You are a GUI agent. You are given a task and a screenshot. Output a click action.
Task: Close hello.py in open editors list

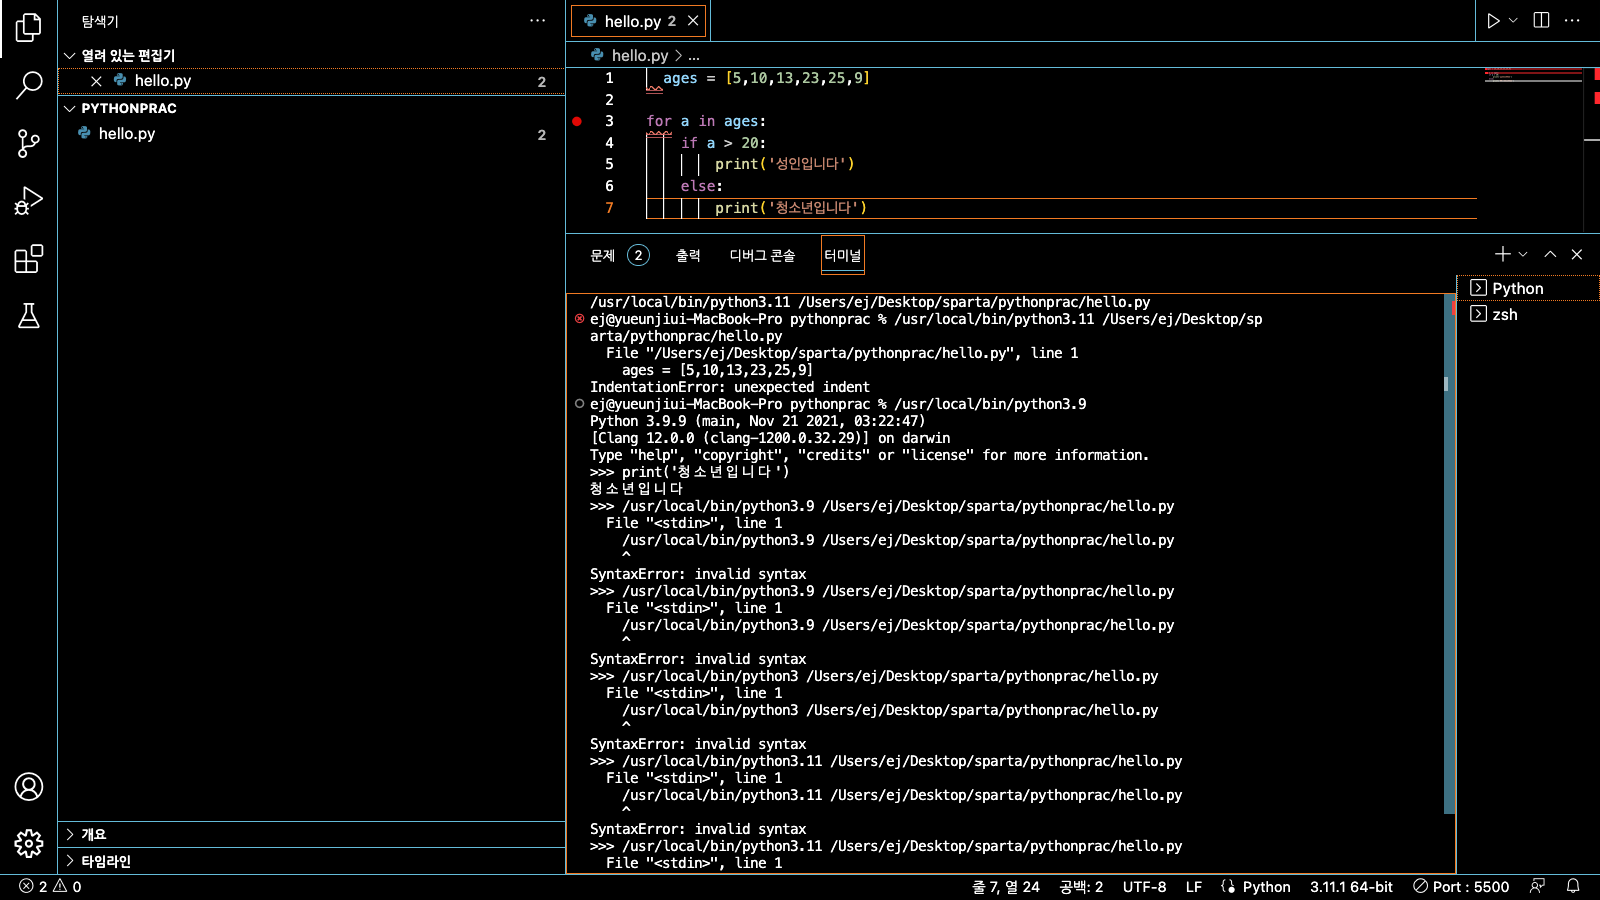tap(96, 81)
